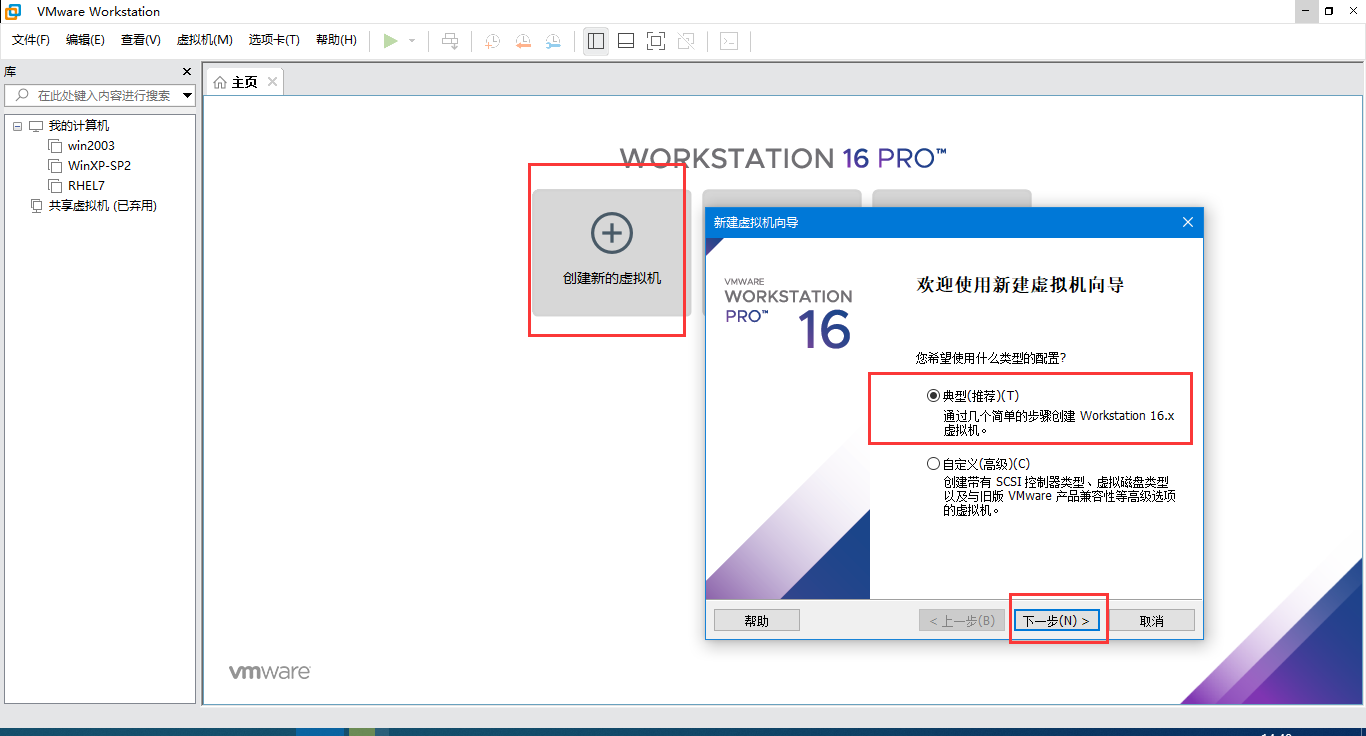Screen dimensions: 1366x736
Task: Select the WinXP-SP2 virtual machine
Action: 99,166
